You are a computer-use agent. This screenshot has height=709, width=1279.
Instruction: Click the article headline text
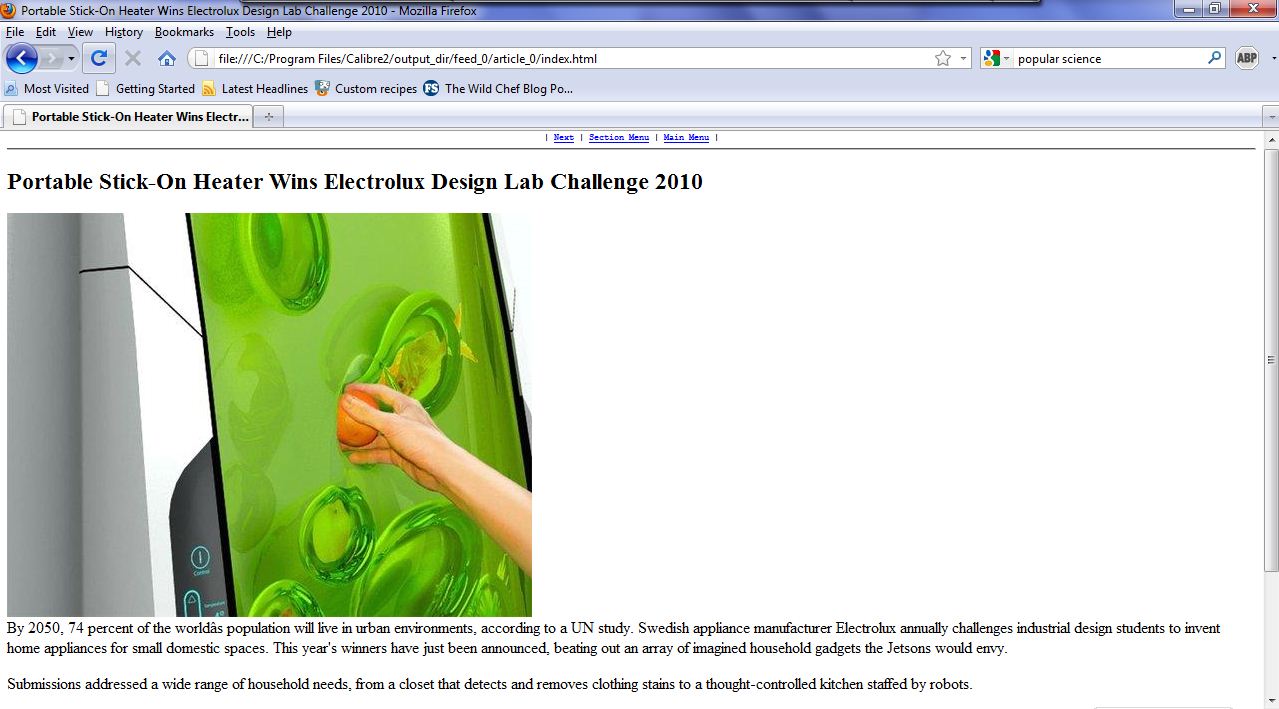tap(355, 182)
